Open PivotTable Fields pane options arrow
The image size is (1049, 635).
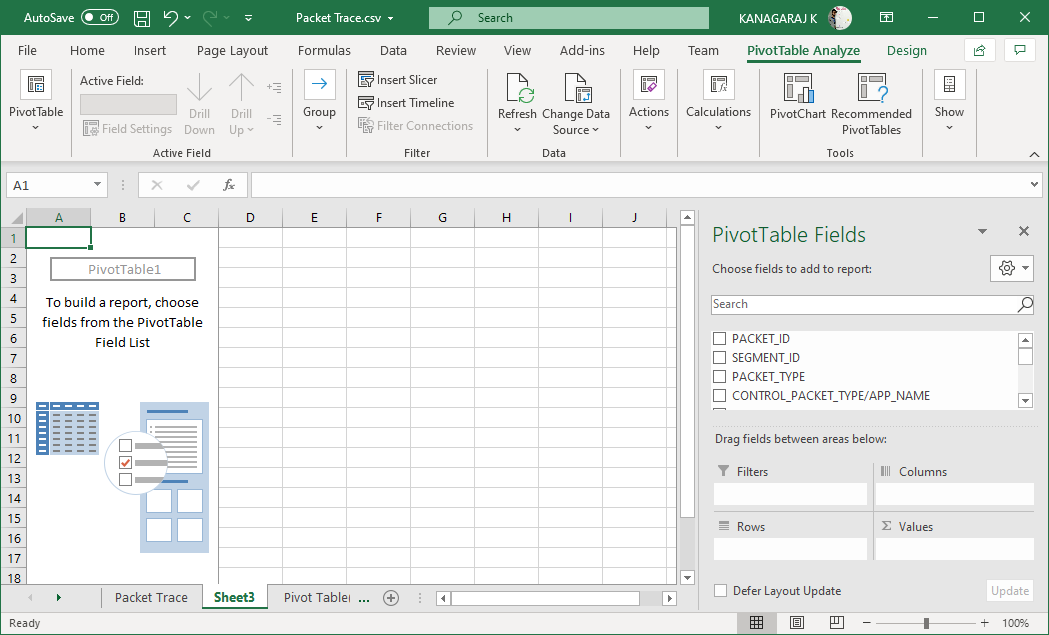click(982, 232)
